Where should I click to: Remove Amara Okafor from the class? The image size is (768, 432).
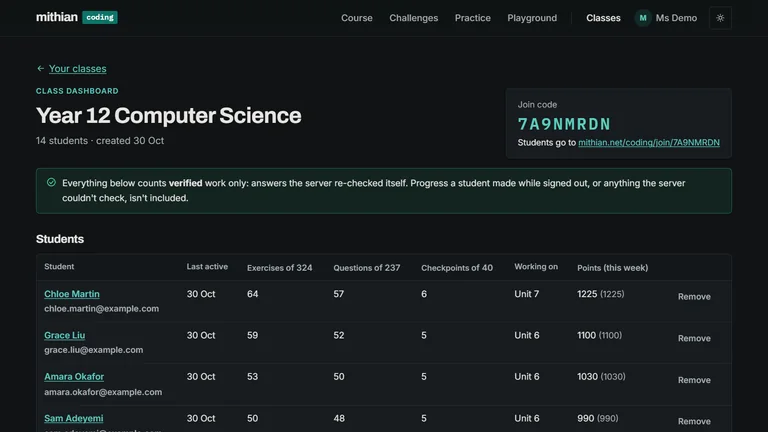pyautogui.click(x=694, y=380)
